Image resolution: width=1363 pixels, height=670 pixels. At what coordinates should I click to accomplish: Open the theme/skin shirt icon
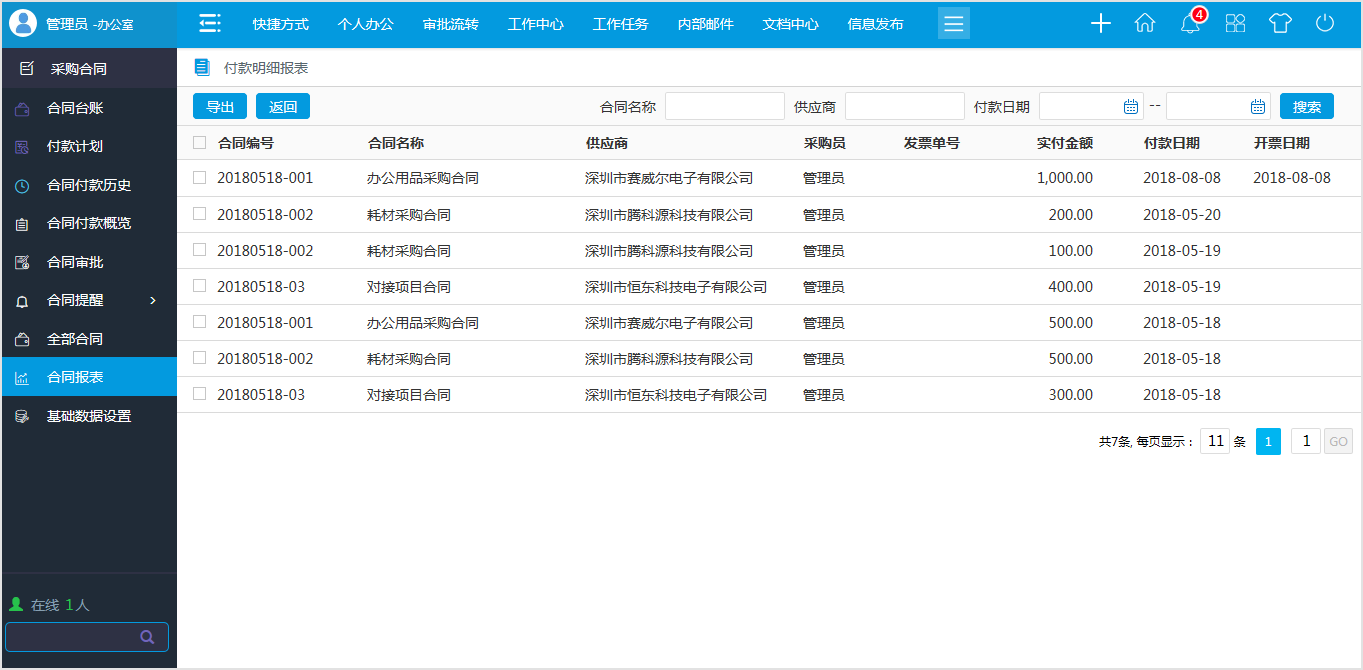point(1280,23)
